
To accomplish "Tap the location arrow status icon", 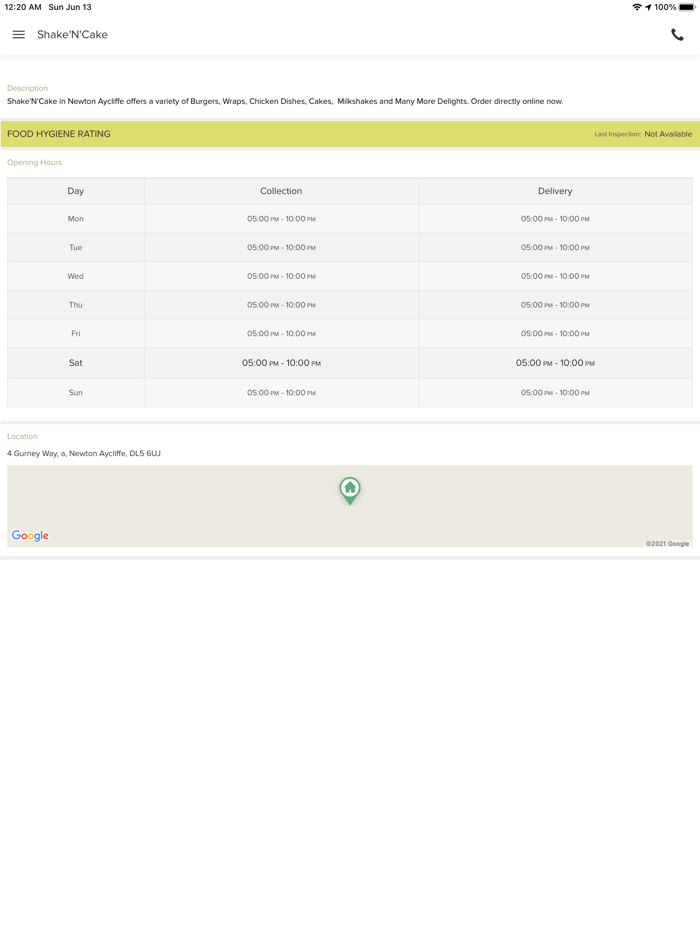I will pyautogui.click(x=648, y=7).
